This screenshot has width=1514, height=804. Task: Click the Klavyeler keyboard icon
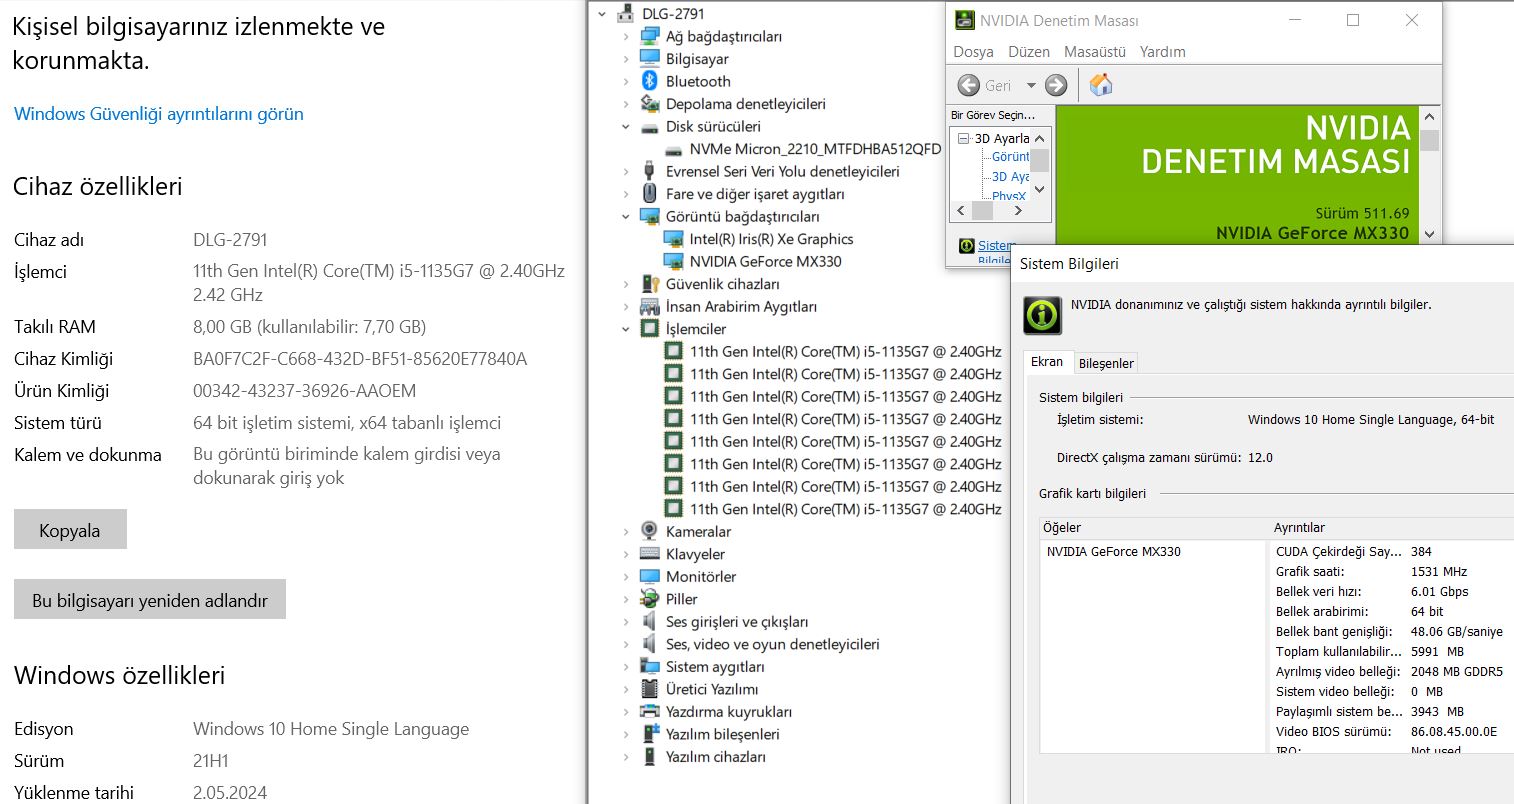(650, 554)
